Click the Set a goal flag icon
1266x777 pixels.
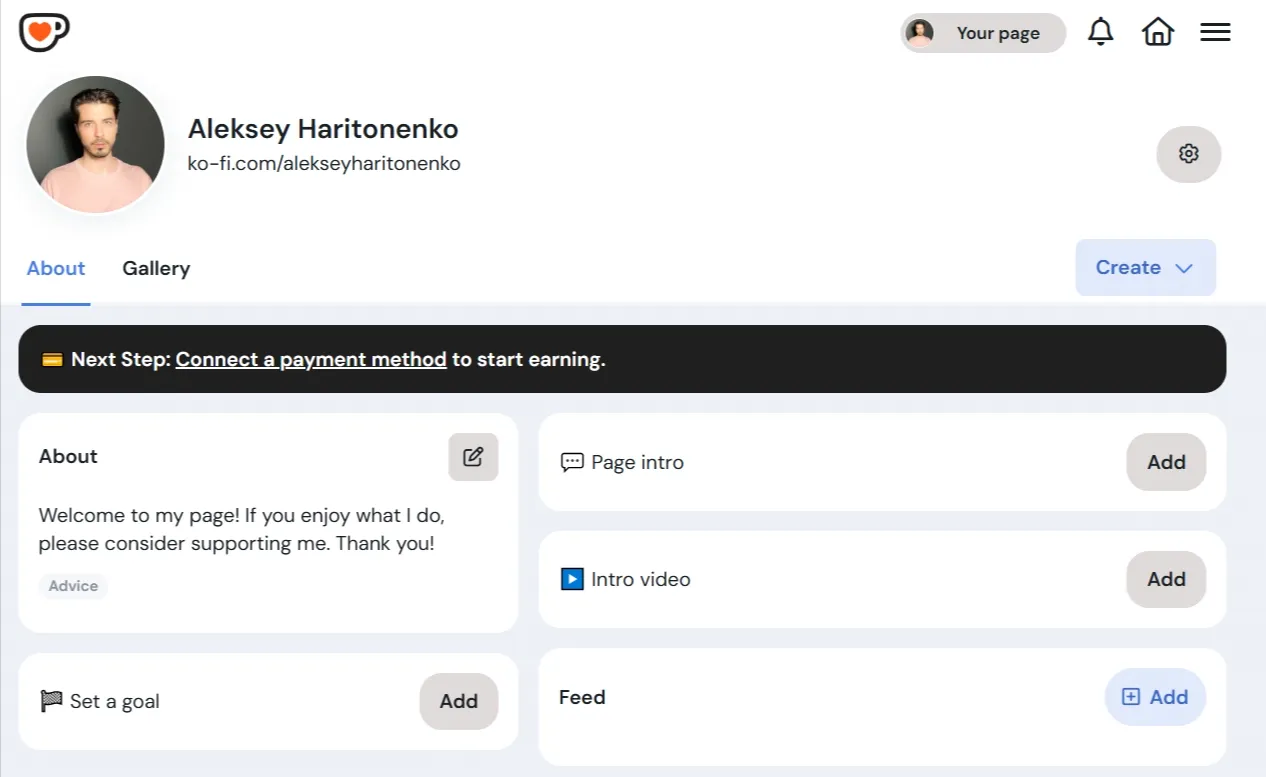(51, 702)
